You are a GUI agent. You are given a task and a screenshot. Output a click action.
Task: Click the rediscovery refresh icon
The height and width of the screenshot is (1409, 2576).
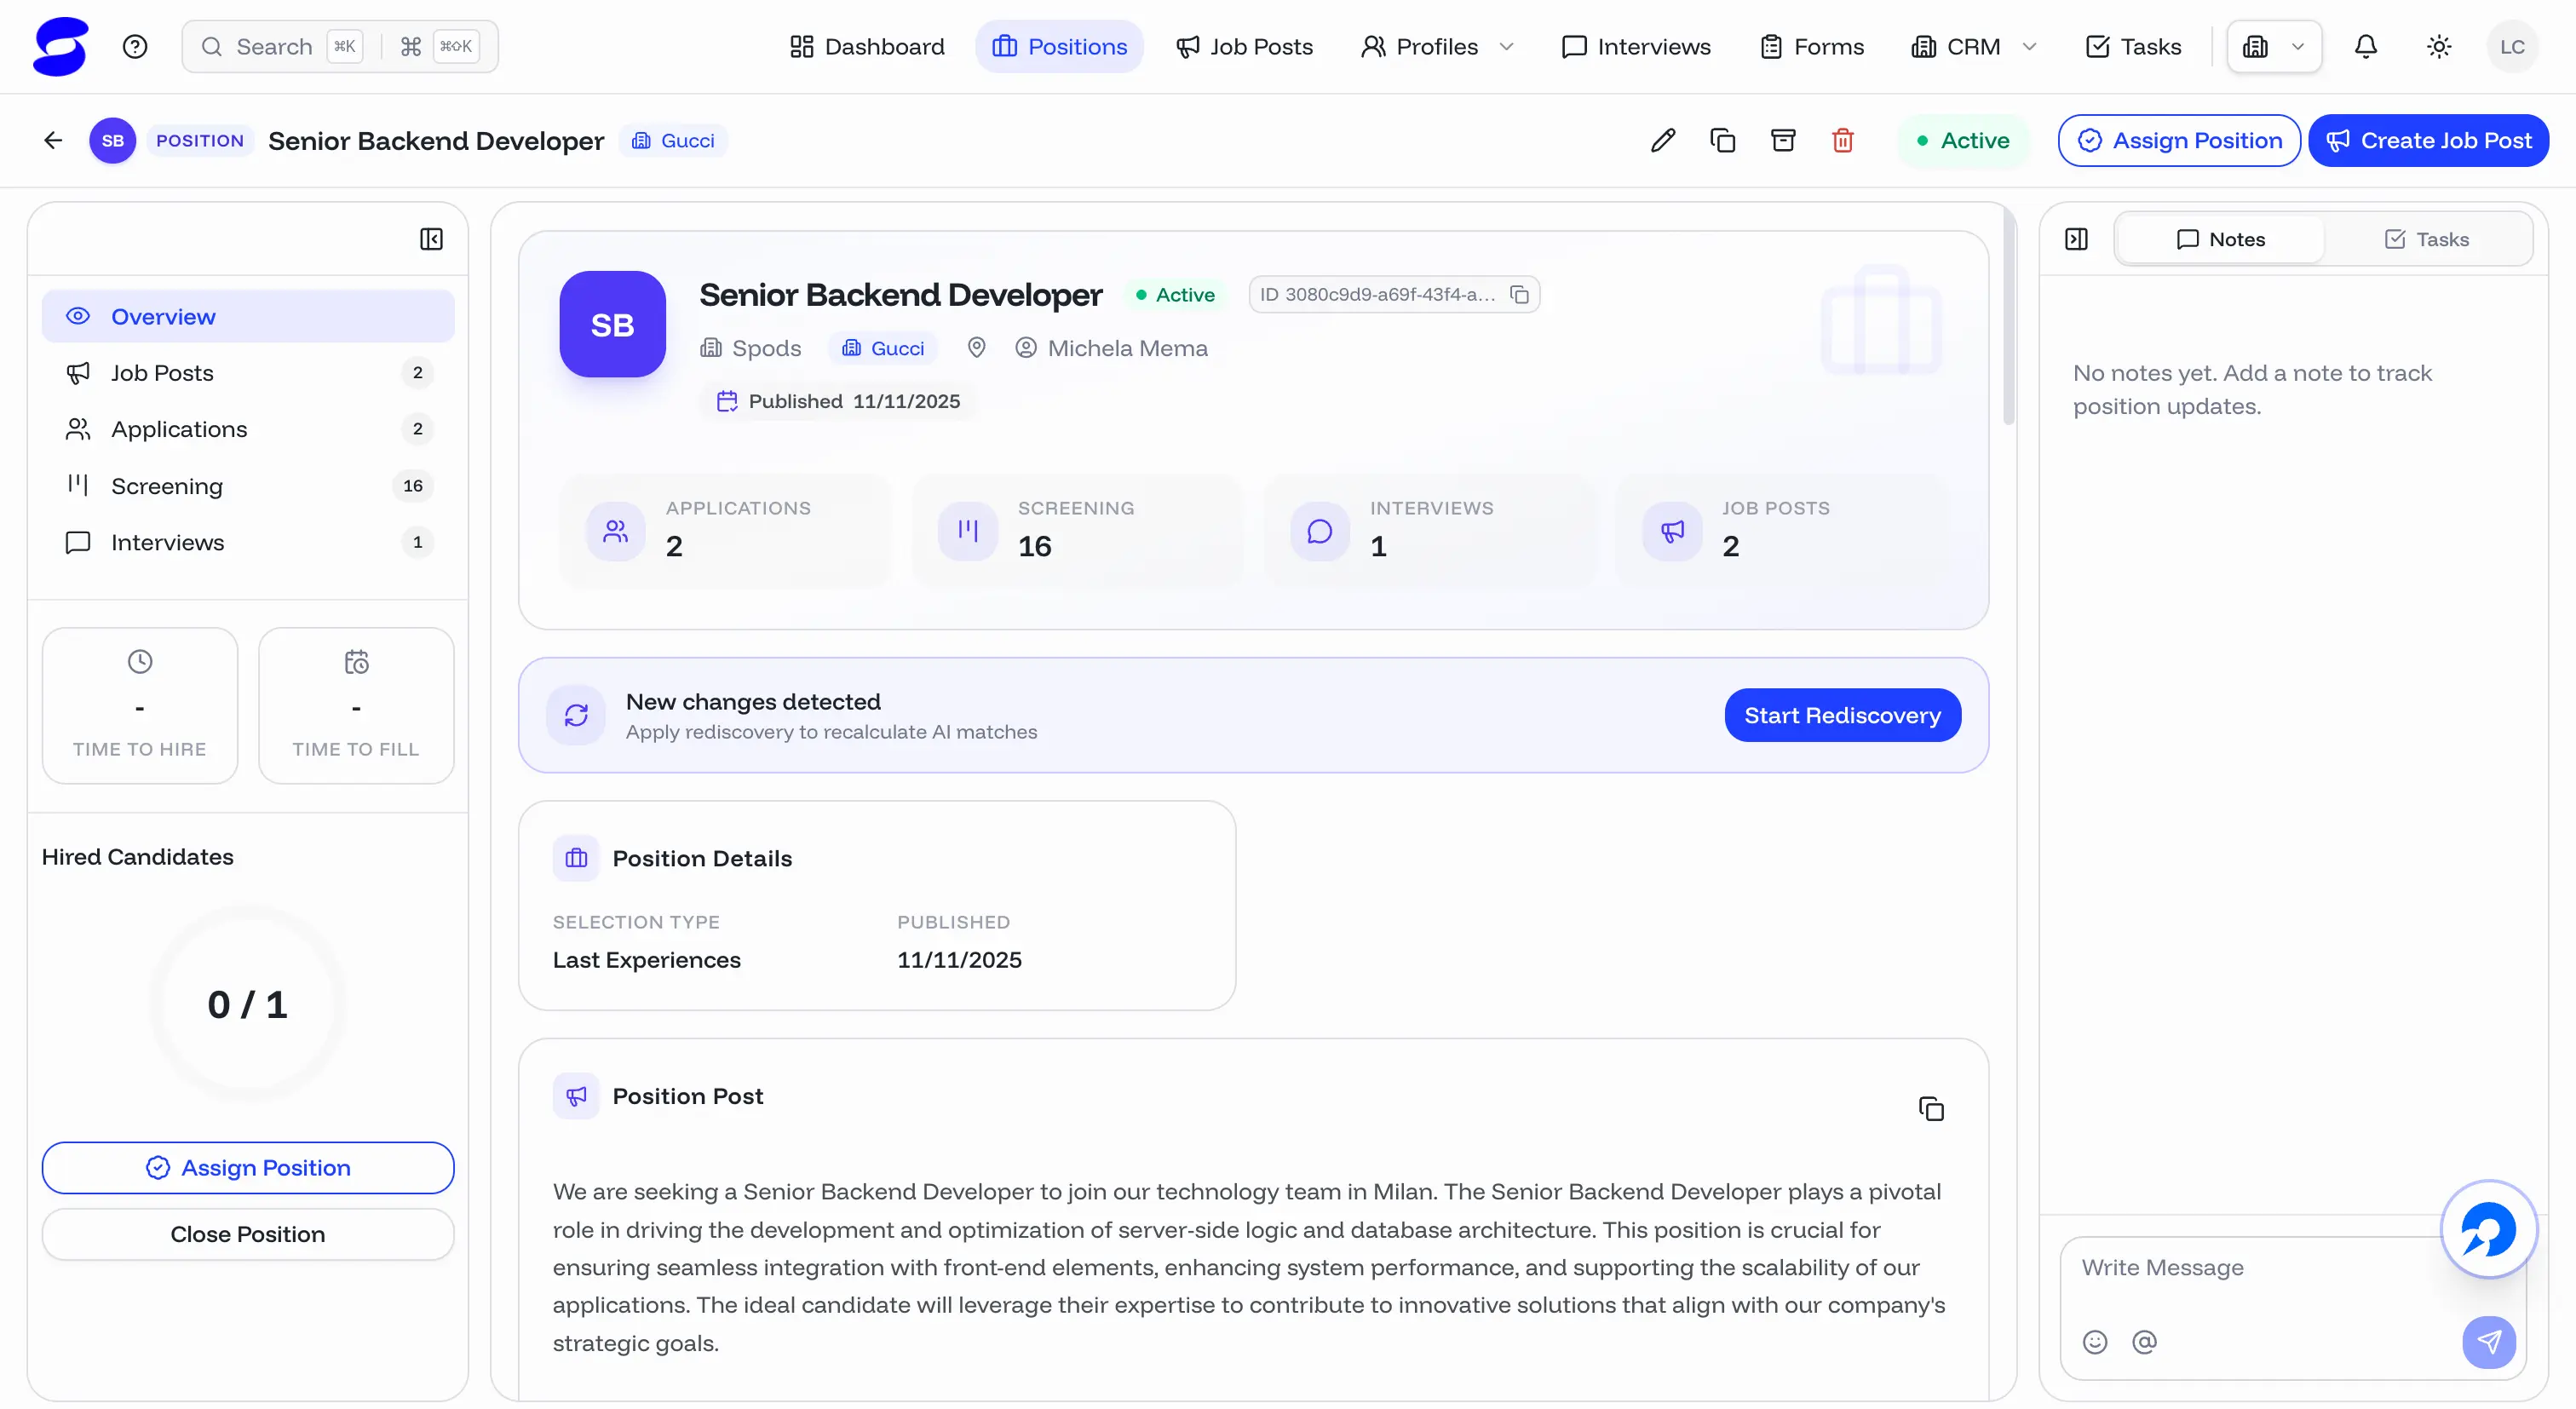point(576,716)
